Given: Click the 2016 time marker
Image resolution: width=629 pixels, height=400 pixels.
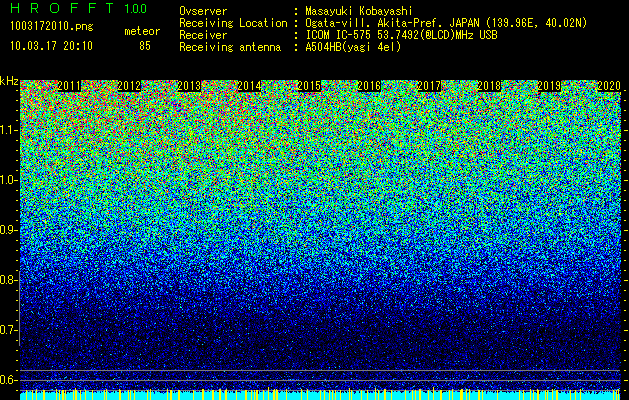Looking at the screenshot, I should click(x=369, y=86).
